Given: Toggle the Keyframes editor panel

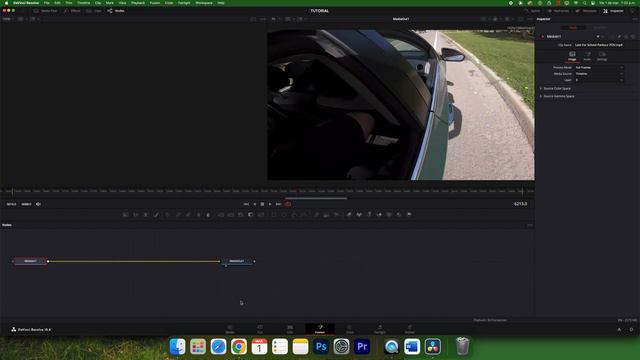Looking at the screenshot, I should coord(558,11).
